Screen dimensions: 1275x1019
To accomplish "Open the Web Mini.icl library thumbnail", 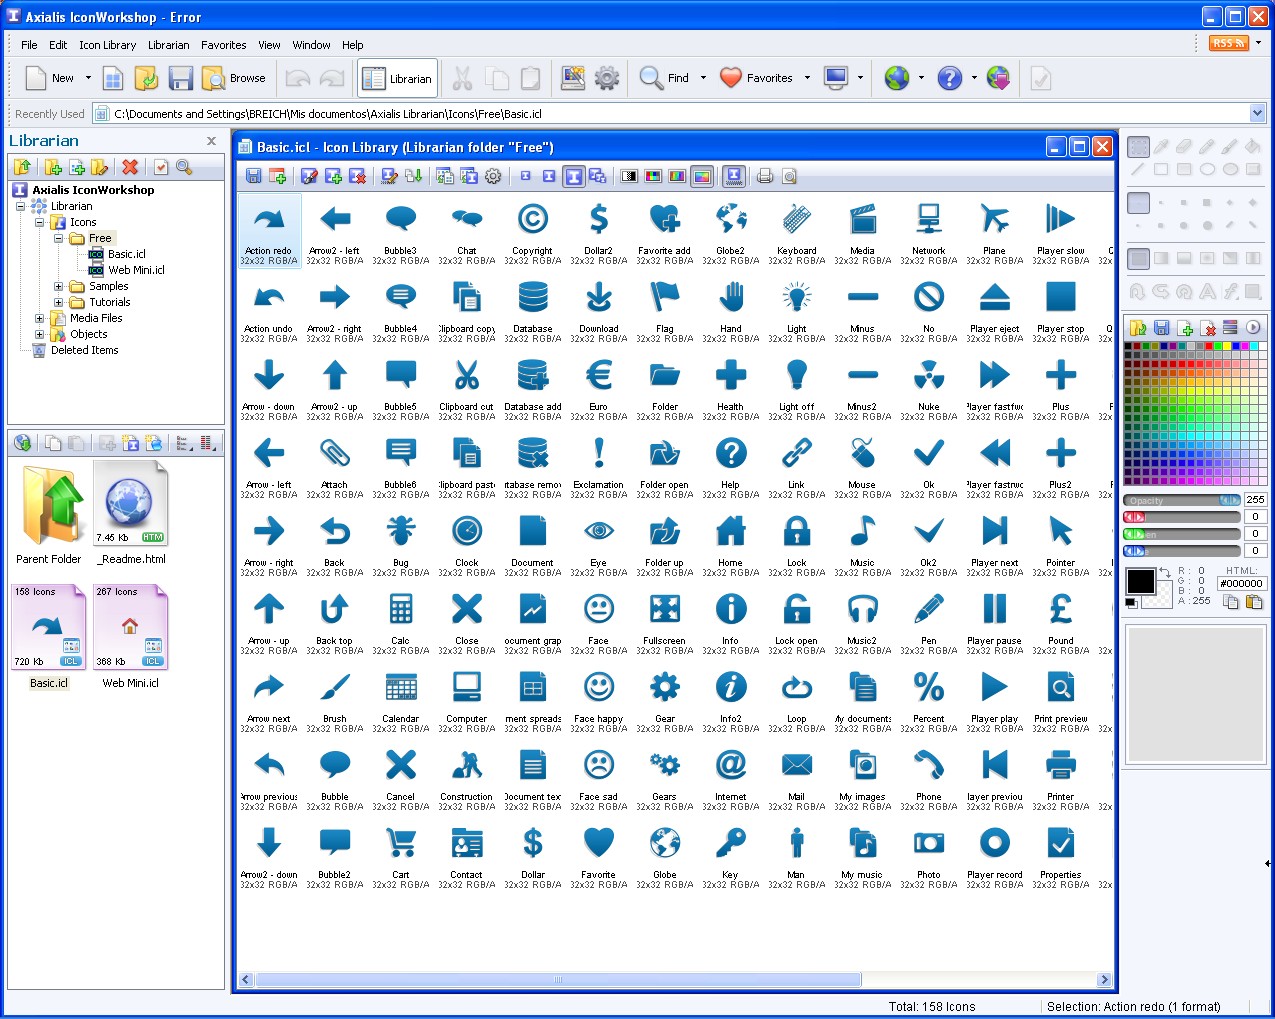I will [x=131, y=637].
